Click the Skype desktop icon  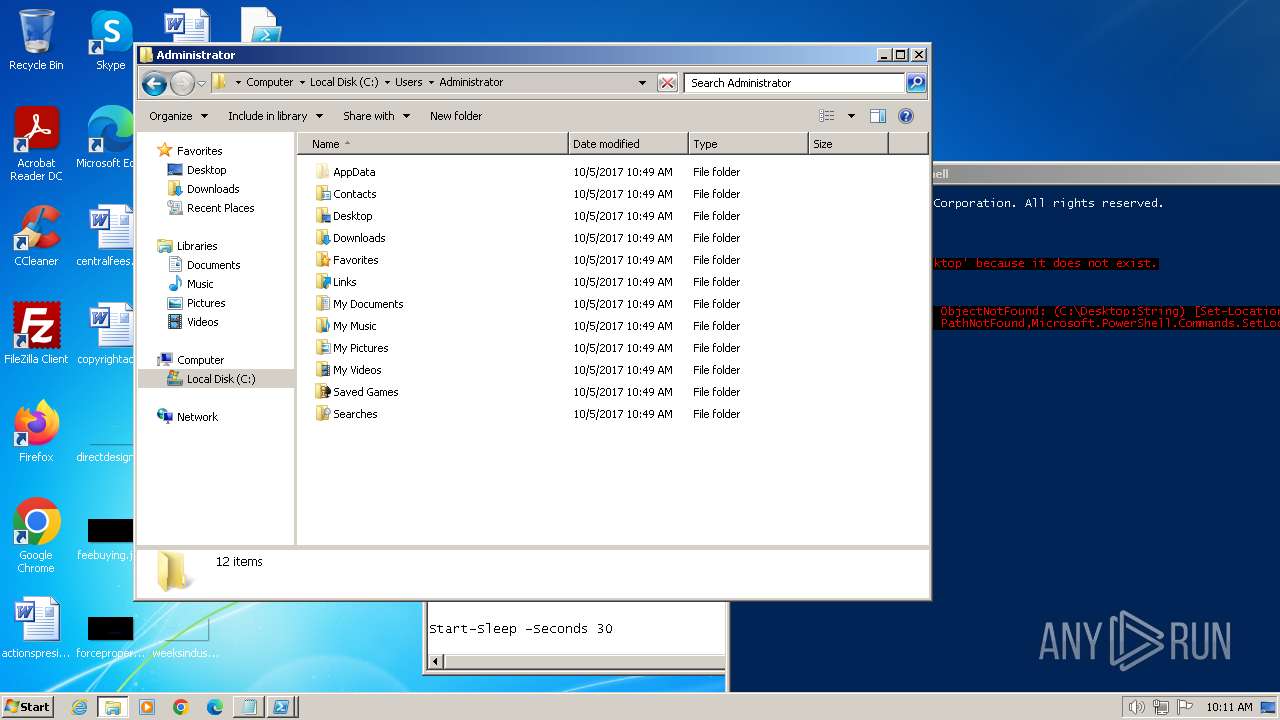click(110, 40)
